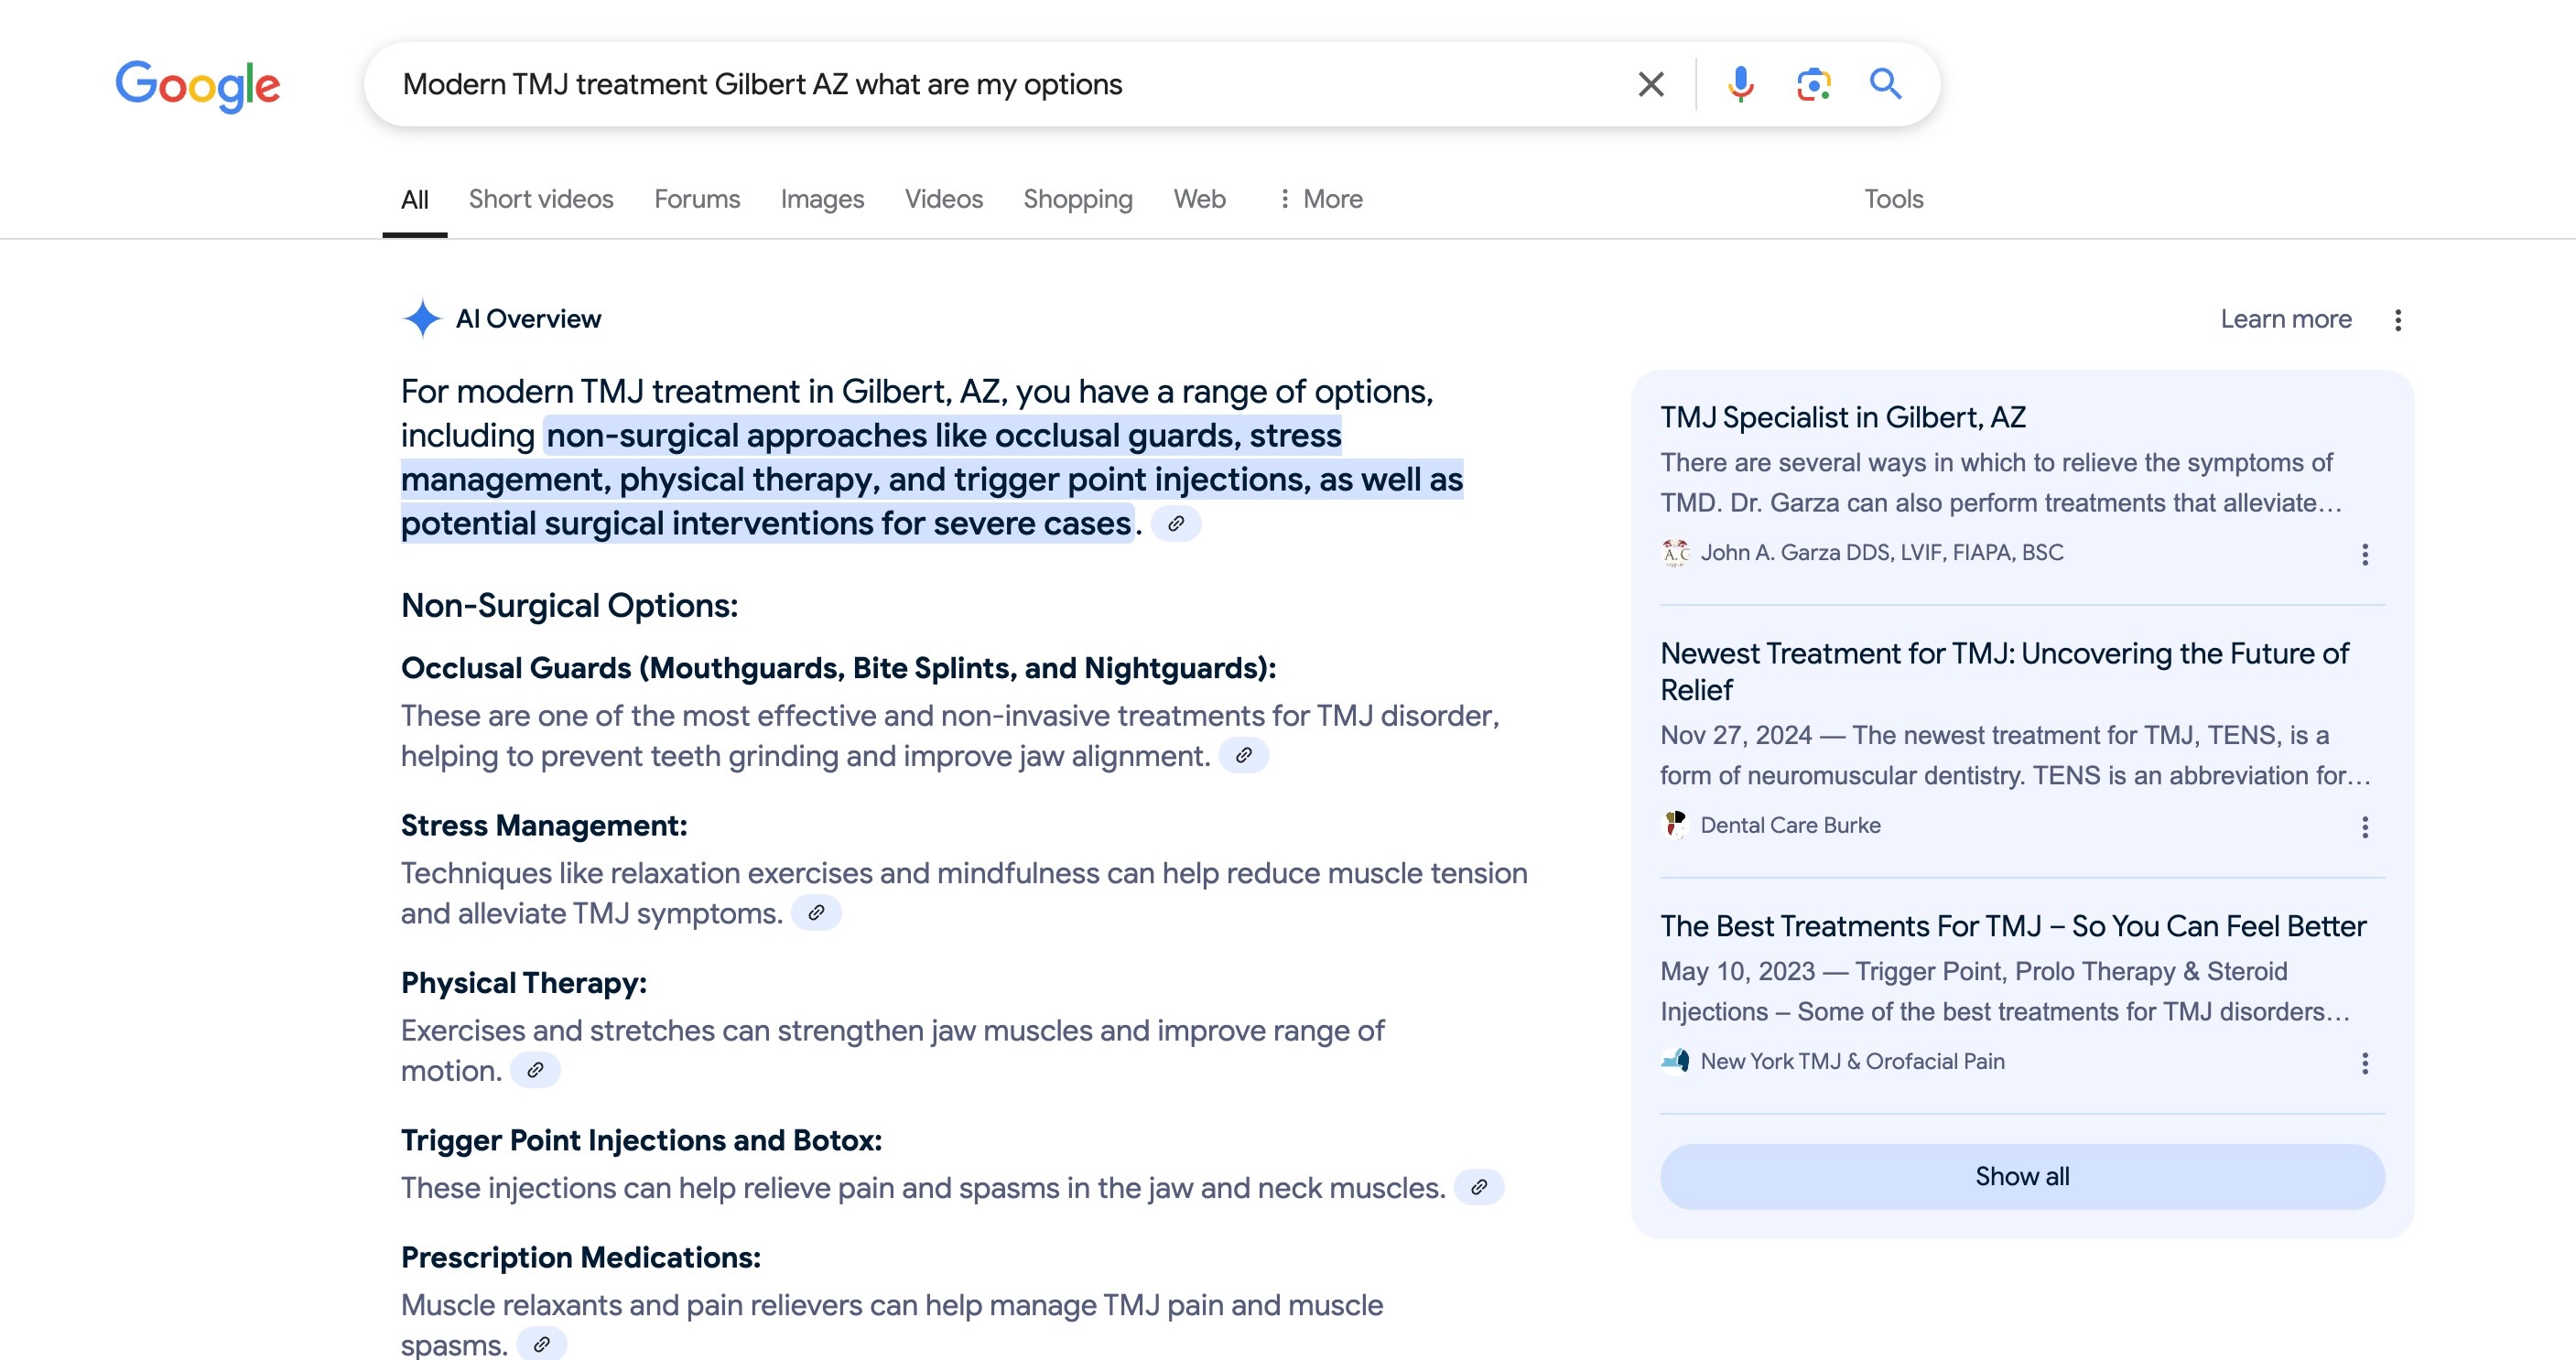Screen dimensions: 2576x1360
Task: Switch to the Images tab
Action: click(x=822, y=199)
